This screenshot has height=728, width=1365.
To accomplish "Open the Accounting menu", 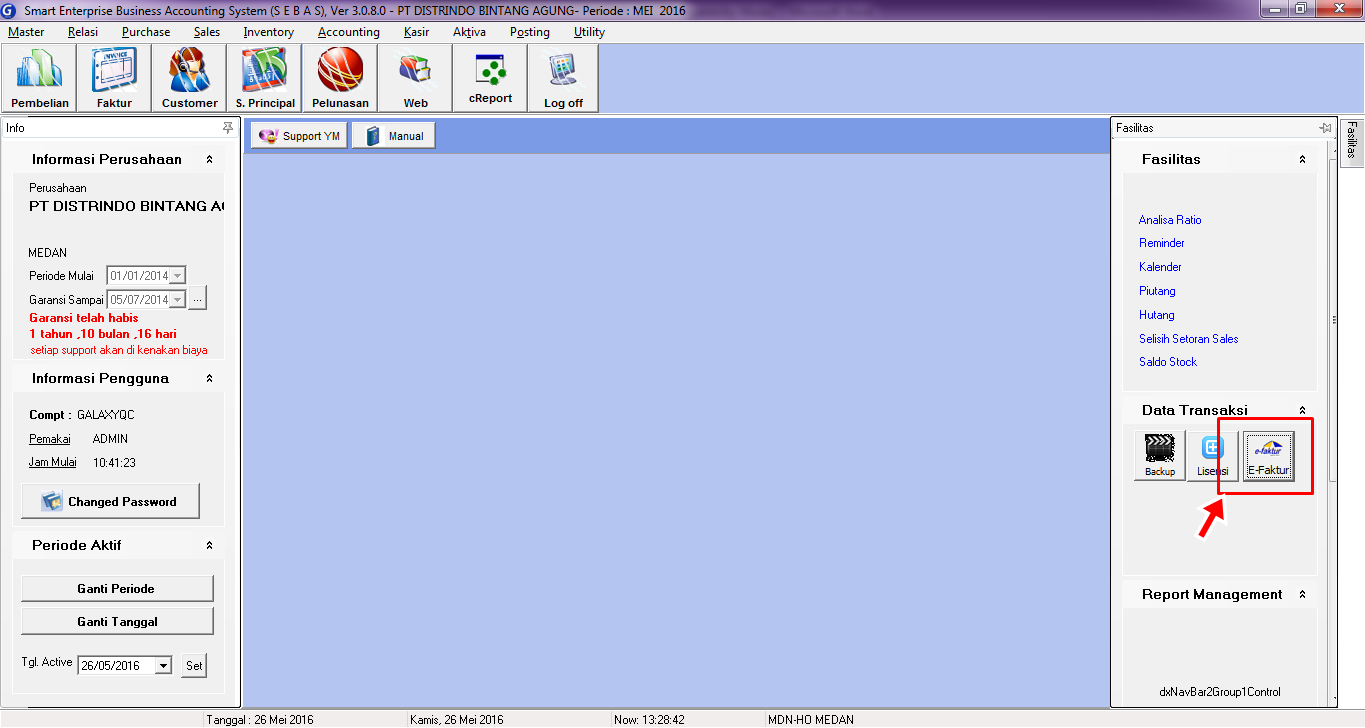I will (348, 32).
